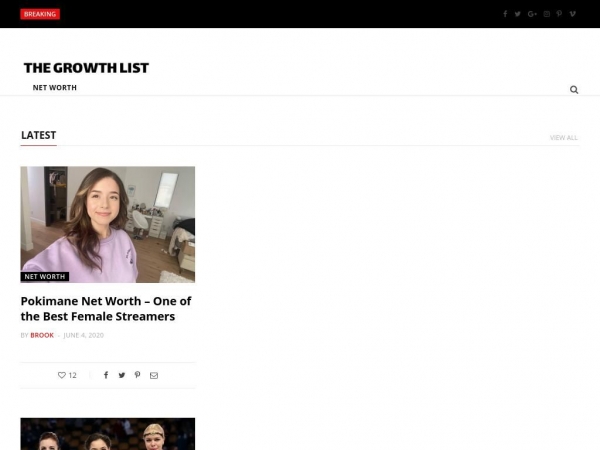This screenshot has width=600, height=450.
Task: Click the red BREAKING label
Action: click(x=40, y=14)
